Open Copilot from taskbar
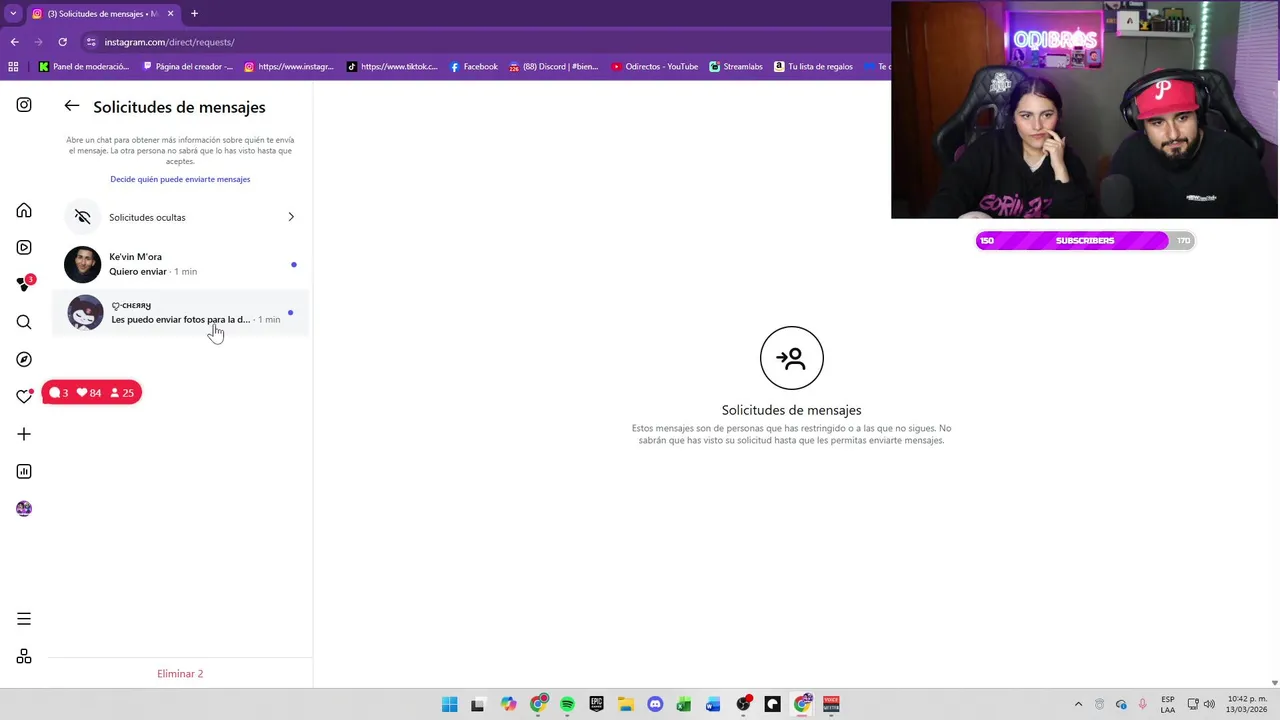The height and width of the screenshot is (720, 1280). [509, 704]
